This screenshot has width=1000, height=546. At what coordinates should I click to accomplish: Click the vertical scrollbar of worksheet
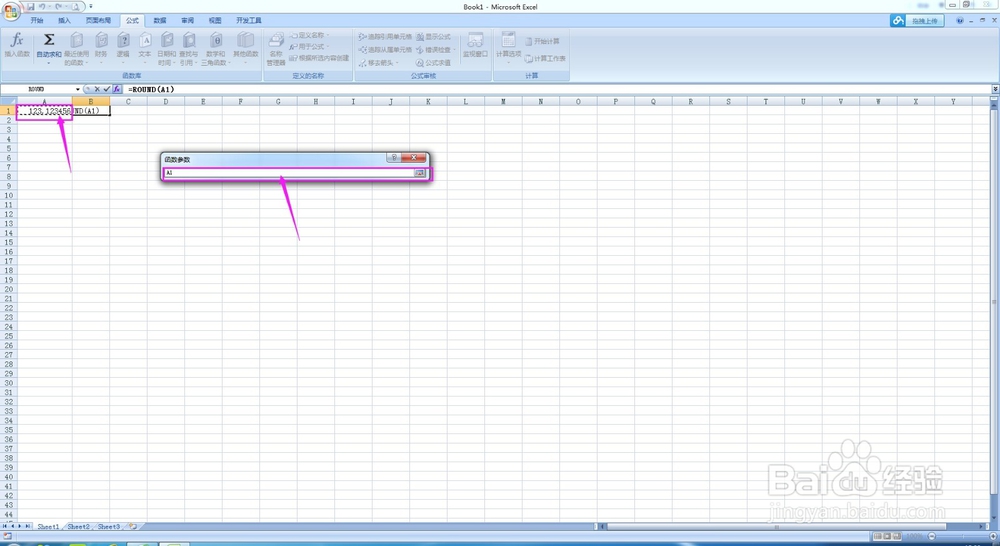pyautogui.click(x=993, y=302)
